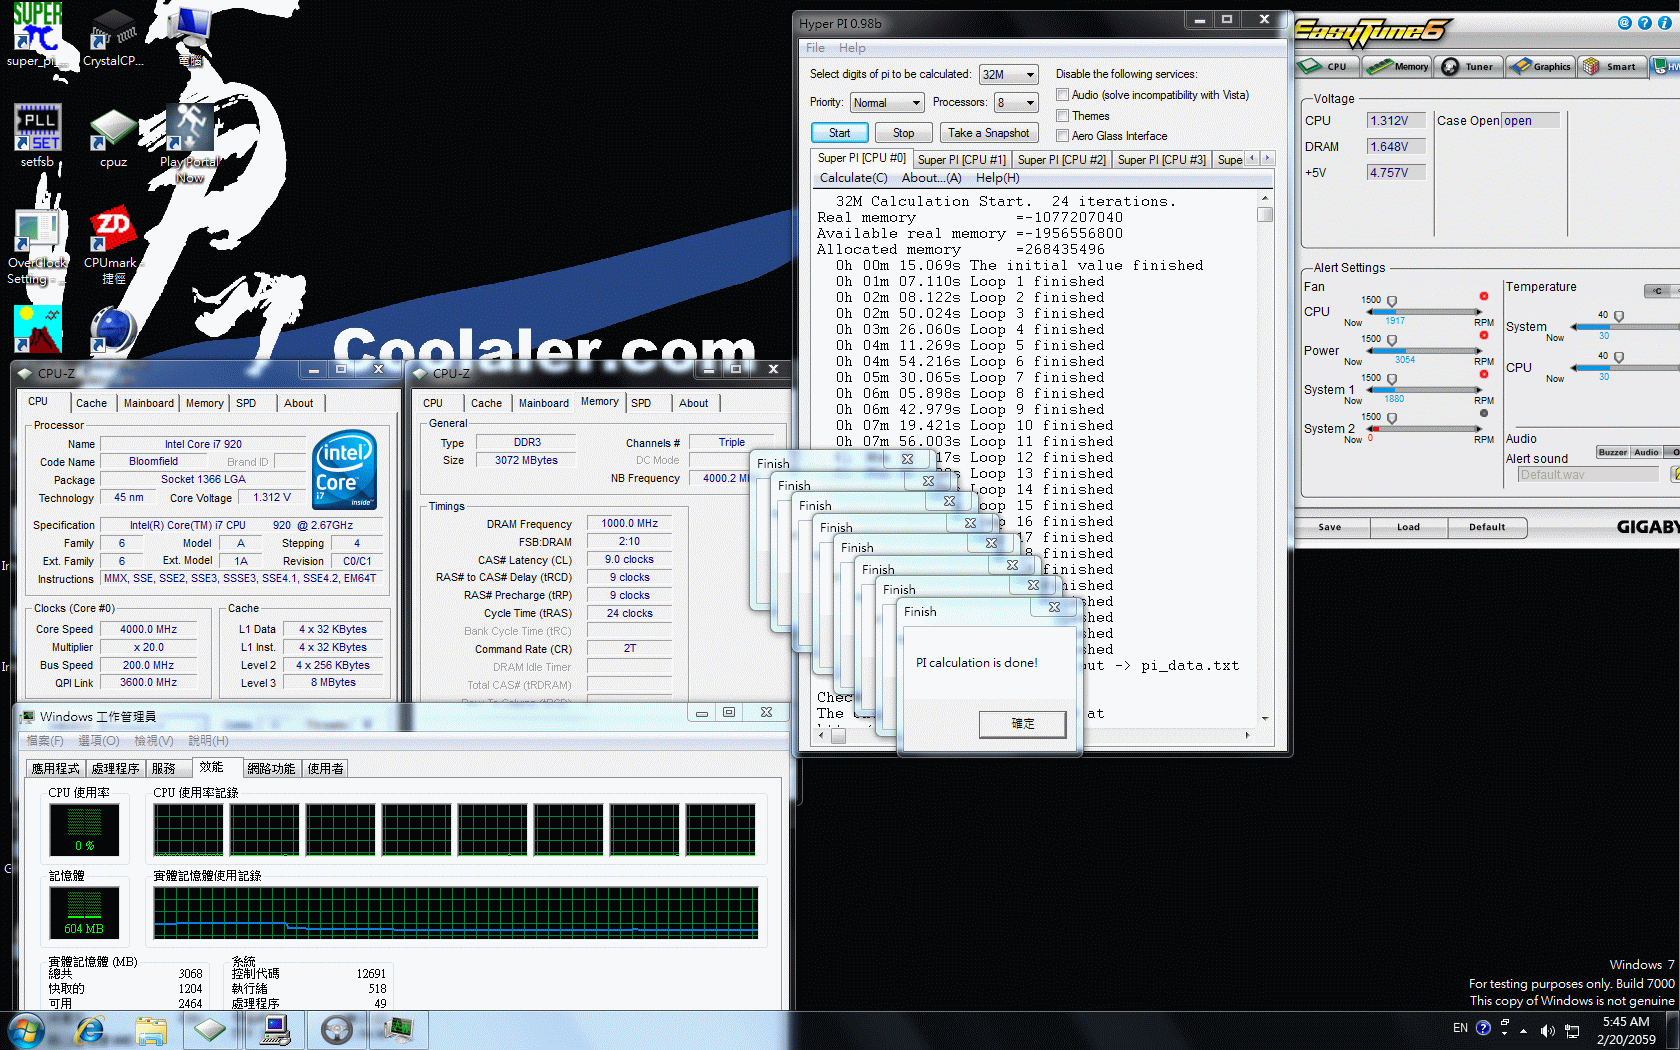Click the volume speaker tray icon
This screenshot has width=1680, height=1050.
coord(1547,1030)
